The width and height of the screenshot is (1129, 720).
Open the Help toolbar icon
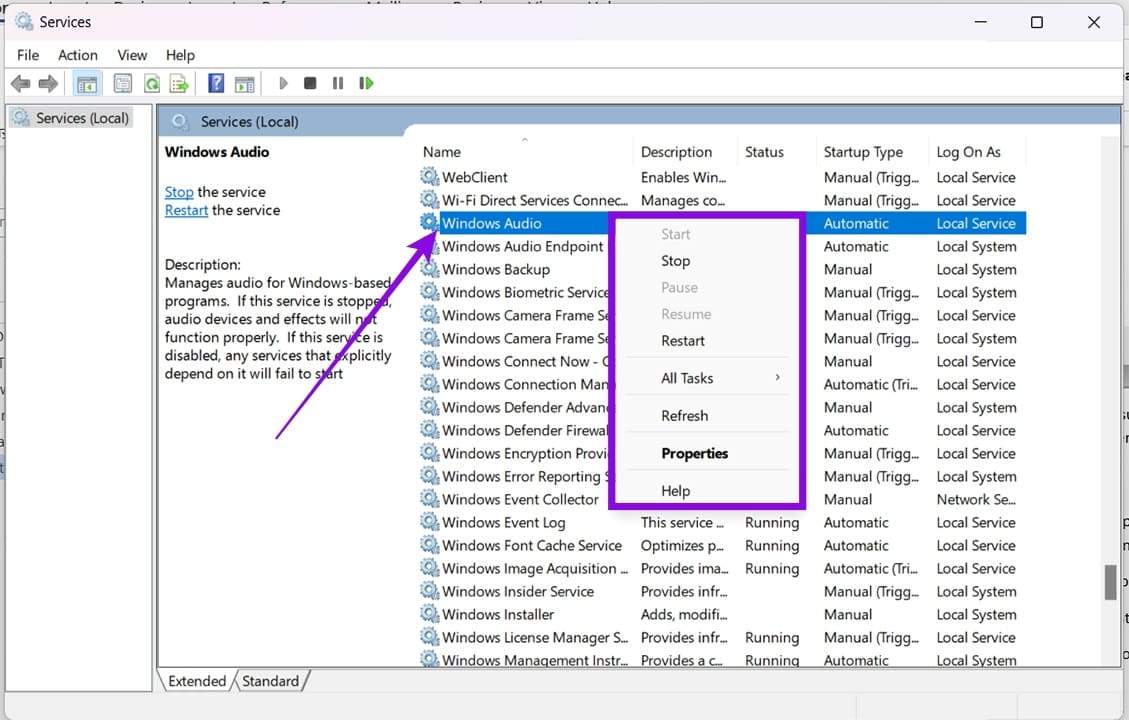click(x=216, y=84)
